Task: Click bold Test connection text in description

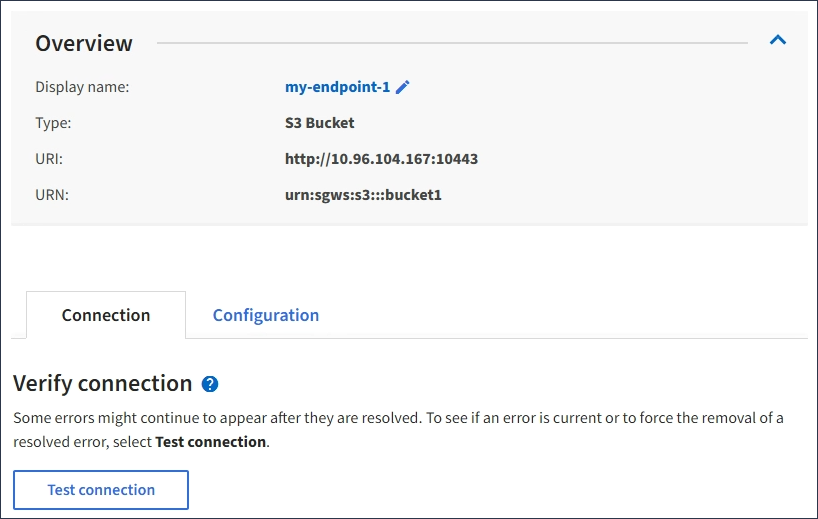Action: click(x=210, y=442)
